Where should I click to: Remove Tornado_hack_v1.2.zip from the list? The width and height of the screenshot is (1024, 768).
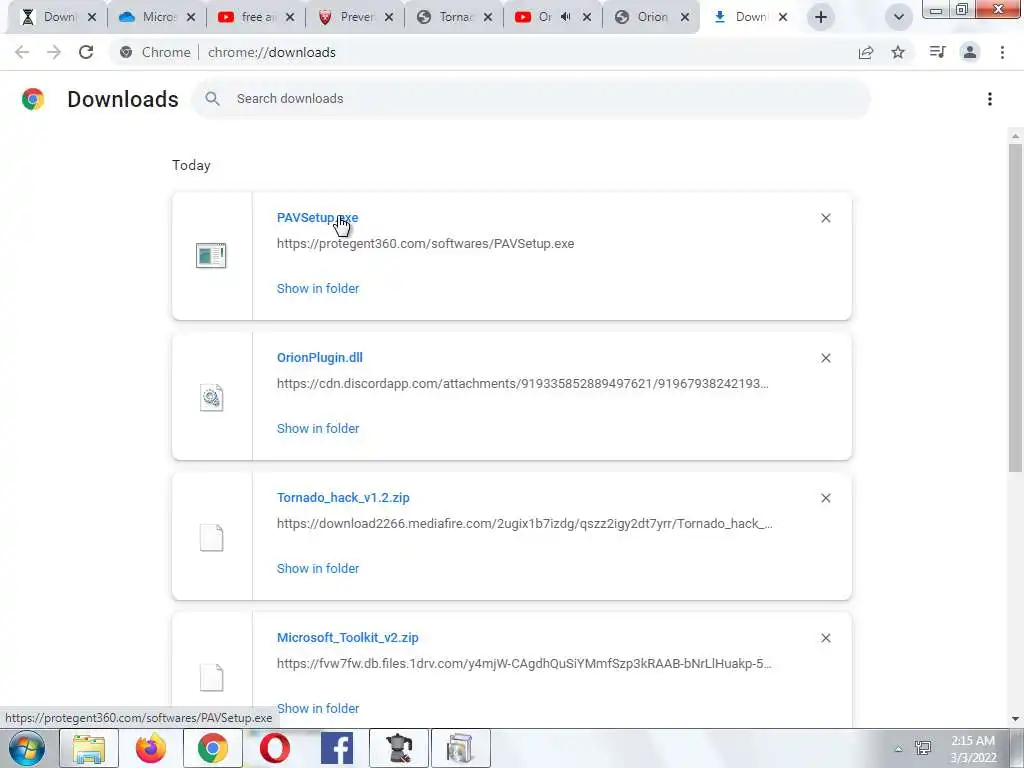point(825,498)
